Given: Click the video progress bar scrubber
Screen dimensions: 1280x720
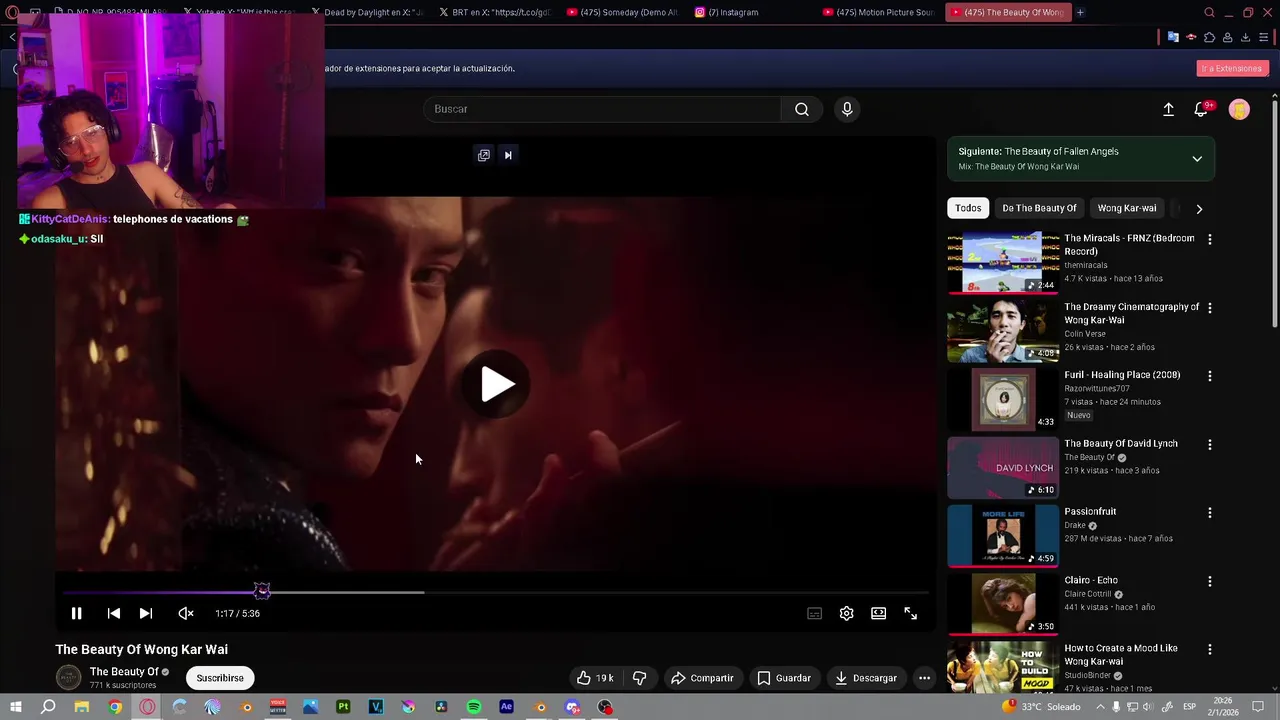Looking at the screenshot, I should [x=262, y=591].
